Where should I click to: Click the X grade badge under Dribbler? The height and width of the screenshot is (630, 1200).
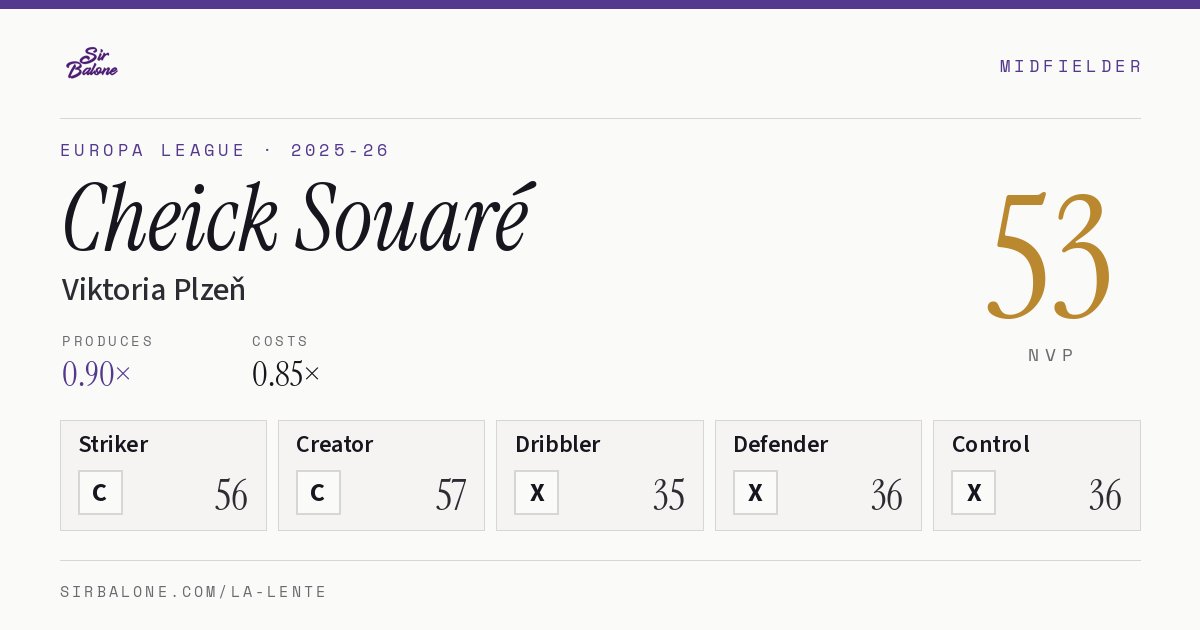pyautogui.click(x=537, y=493)
